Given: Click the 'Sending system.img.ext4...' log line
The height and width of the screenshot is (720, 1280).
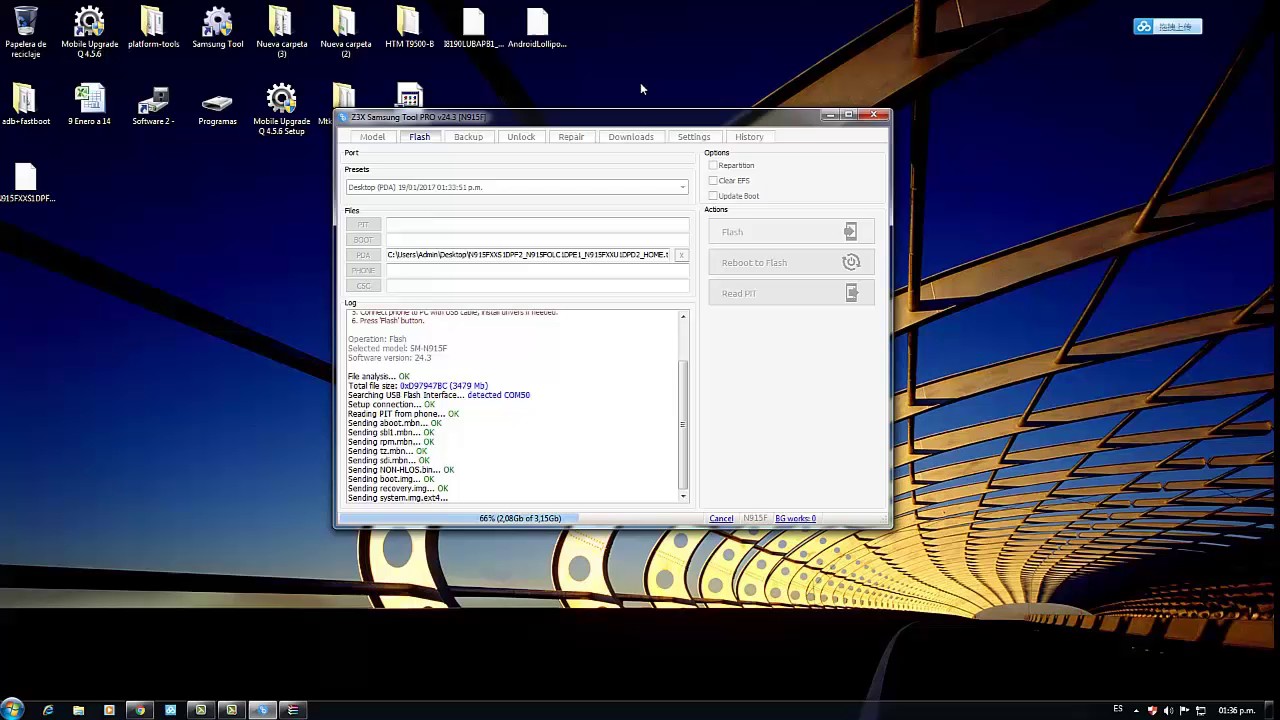Looking at the screenshot, I should tap(398, 498).
